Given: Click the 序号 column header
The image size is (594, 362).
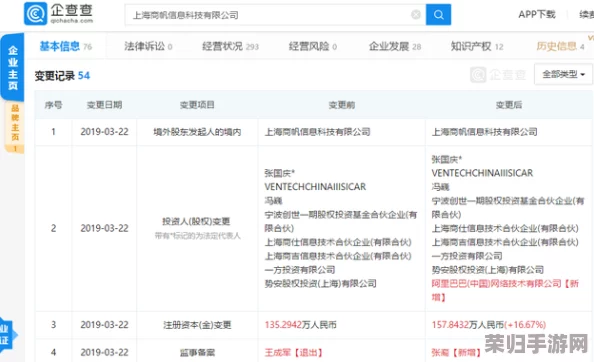Looking at the screenshot, I should (x=53, y=105).
